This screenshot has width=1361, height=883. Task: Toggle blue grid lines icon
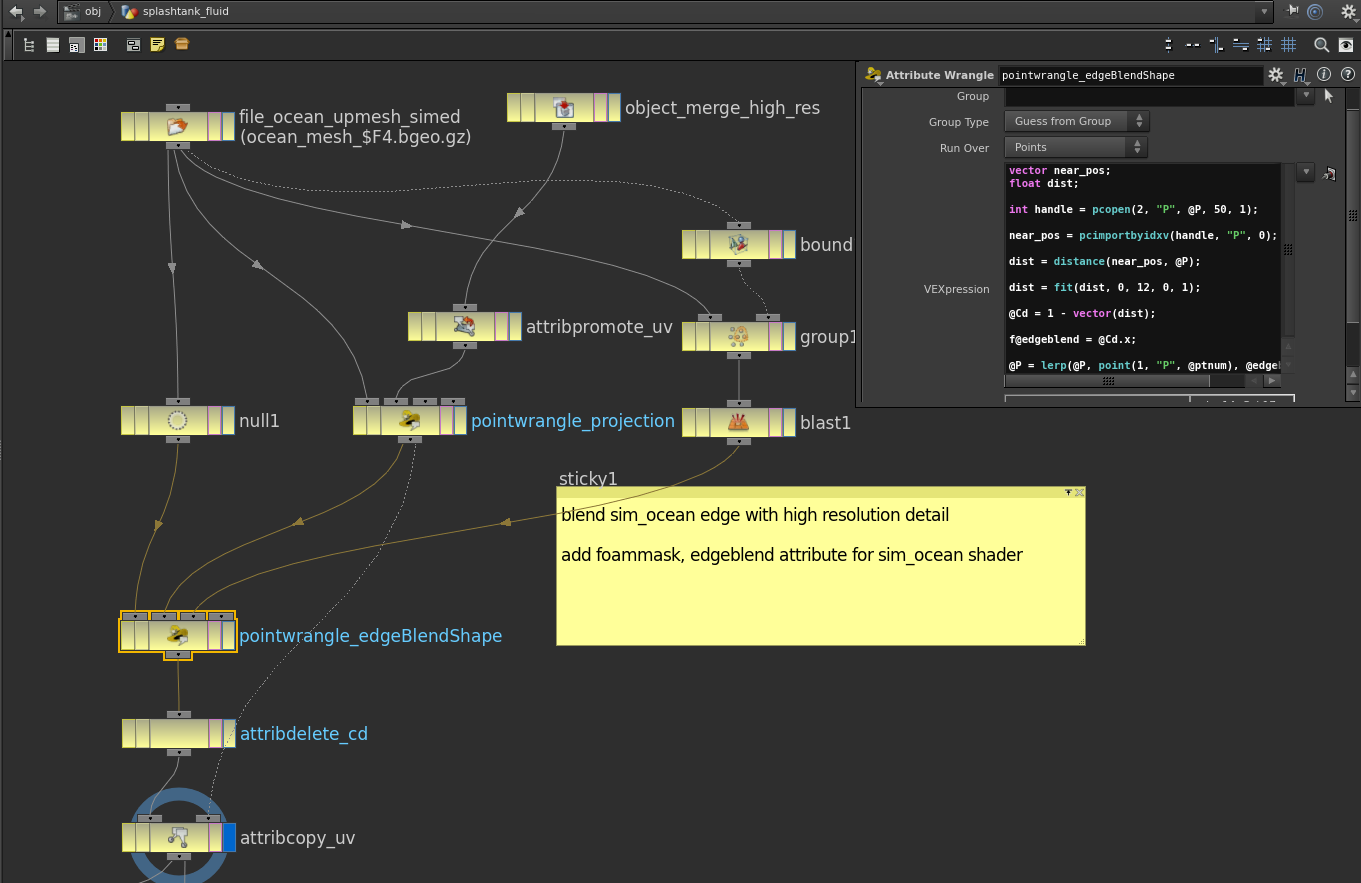[x=1289, y=45]
